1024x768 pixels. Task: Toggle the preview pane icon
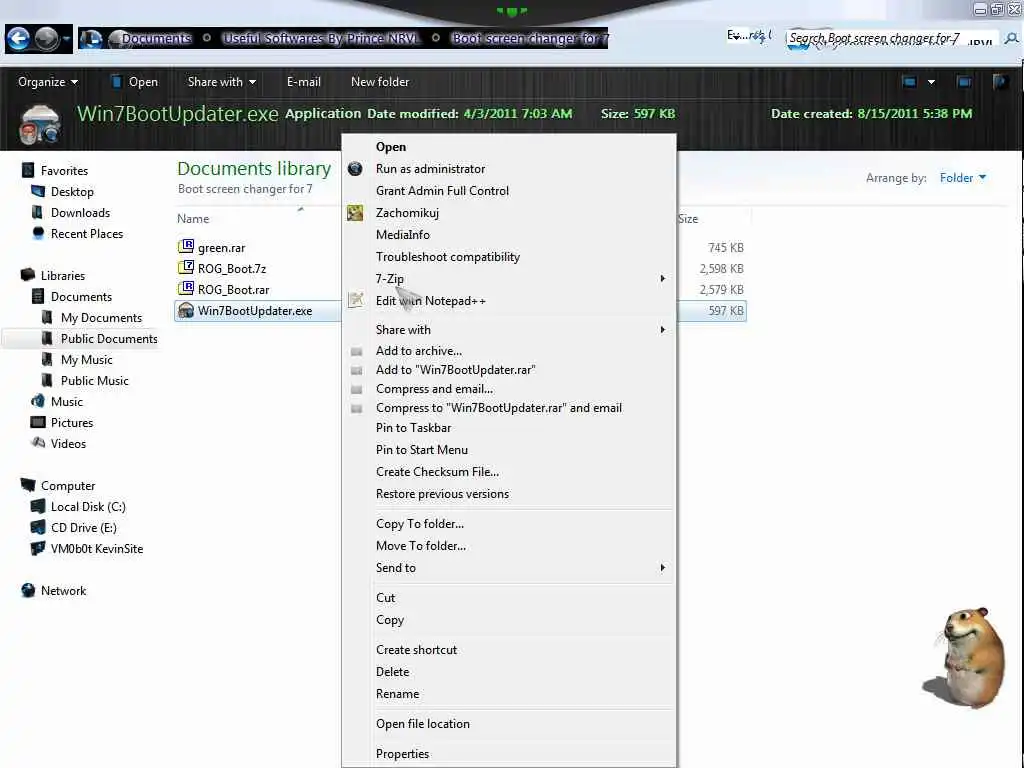[x=964, y=82]
